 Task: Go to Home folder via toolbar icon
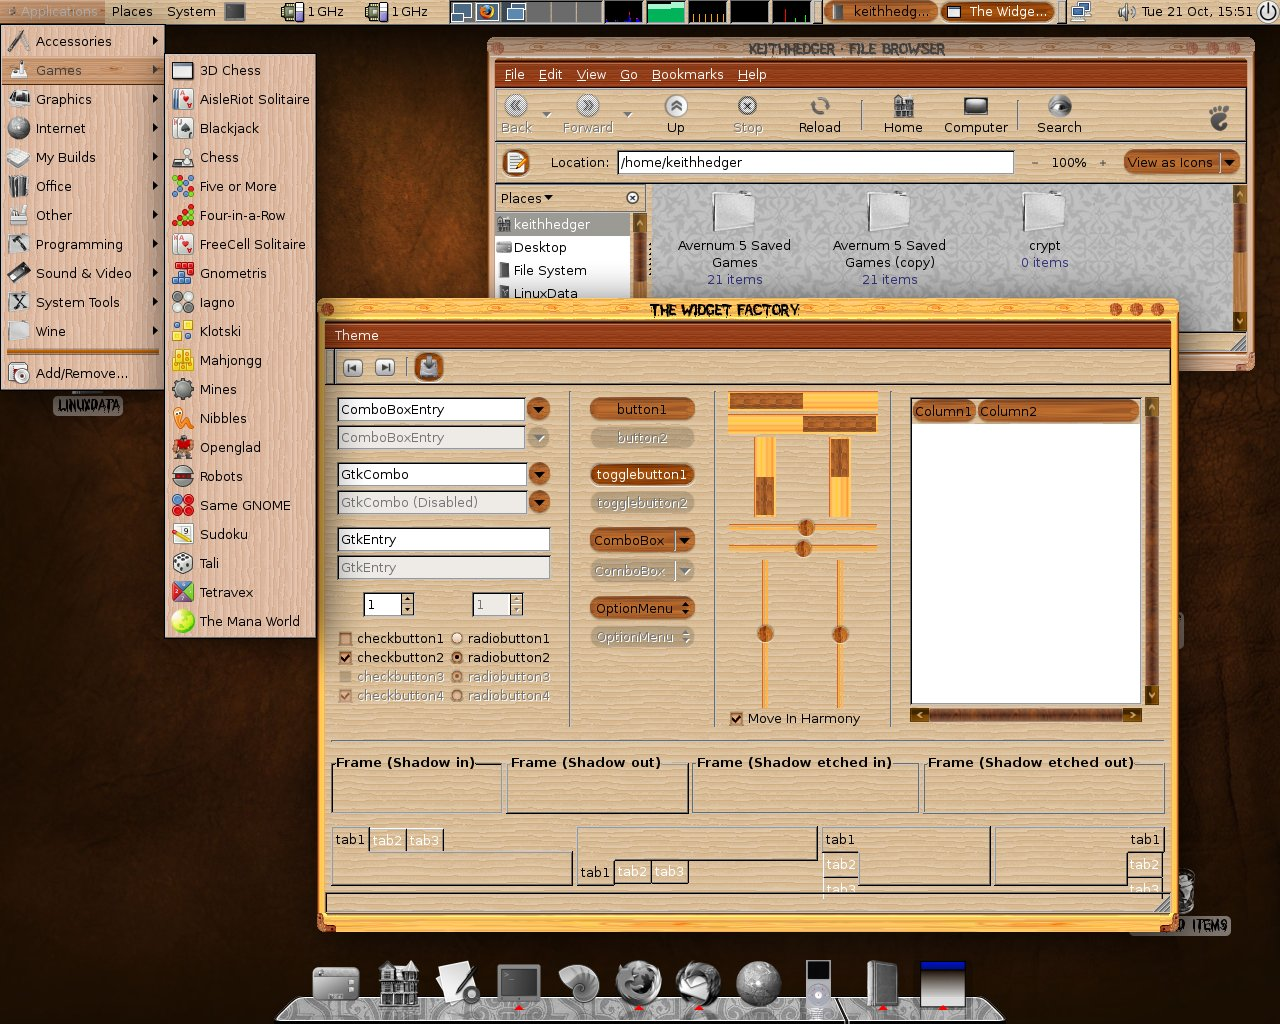tap(903, 106)
